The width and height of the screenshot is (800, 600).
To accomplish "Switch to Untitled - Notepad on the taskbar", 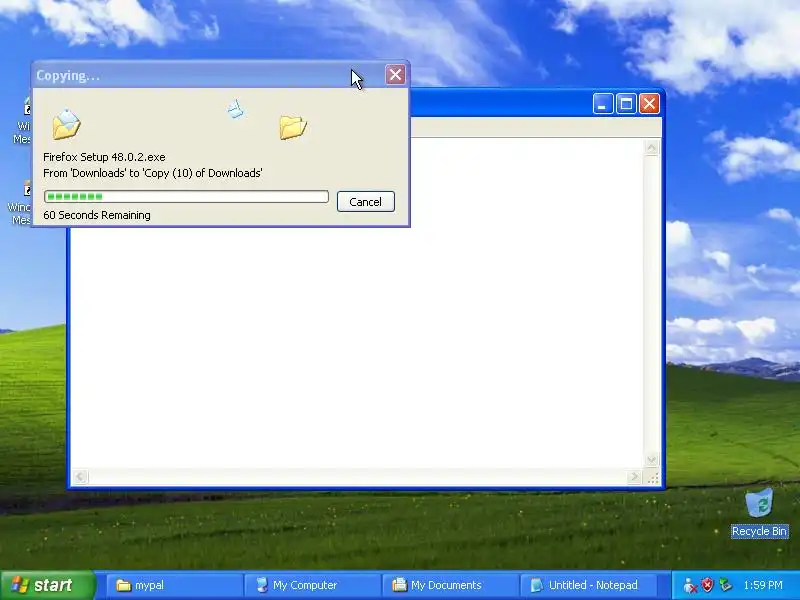I will click(x=588, y=585).
